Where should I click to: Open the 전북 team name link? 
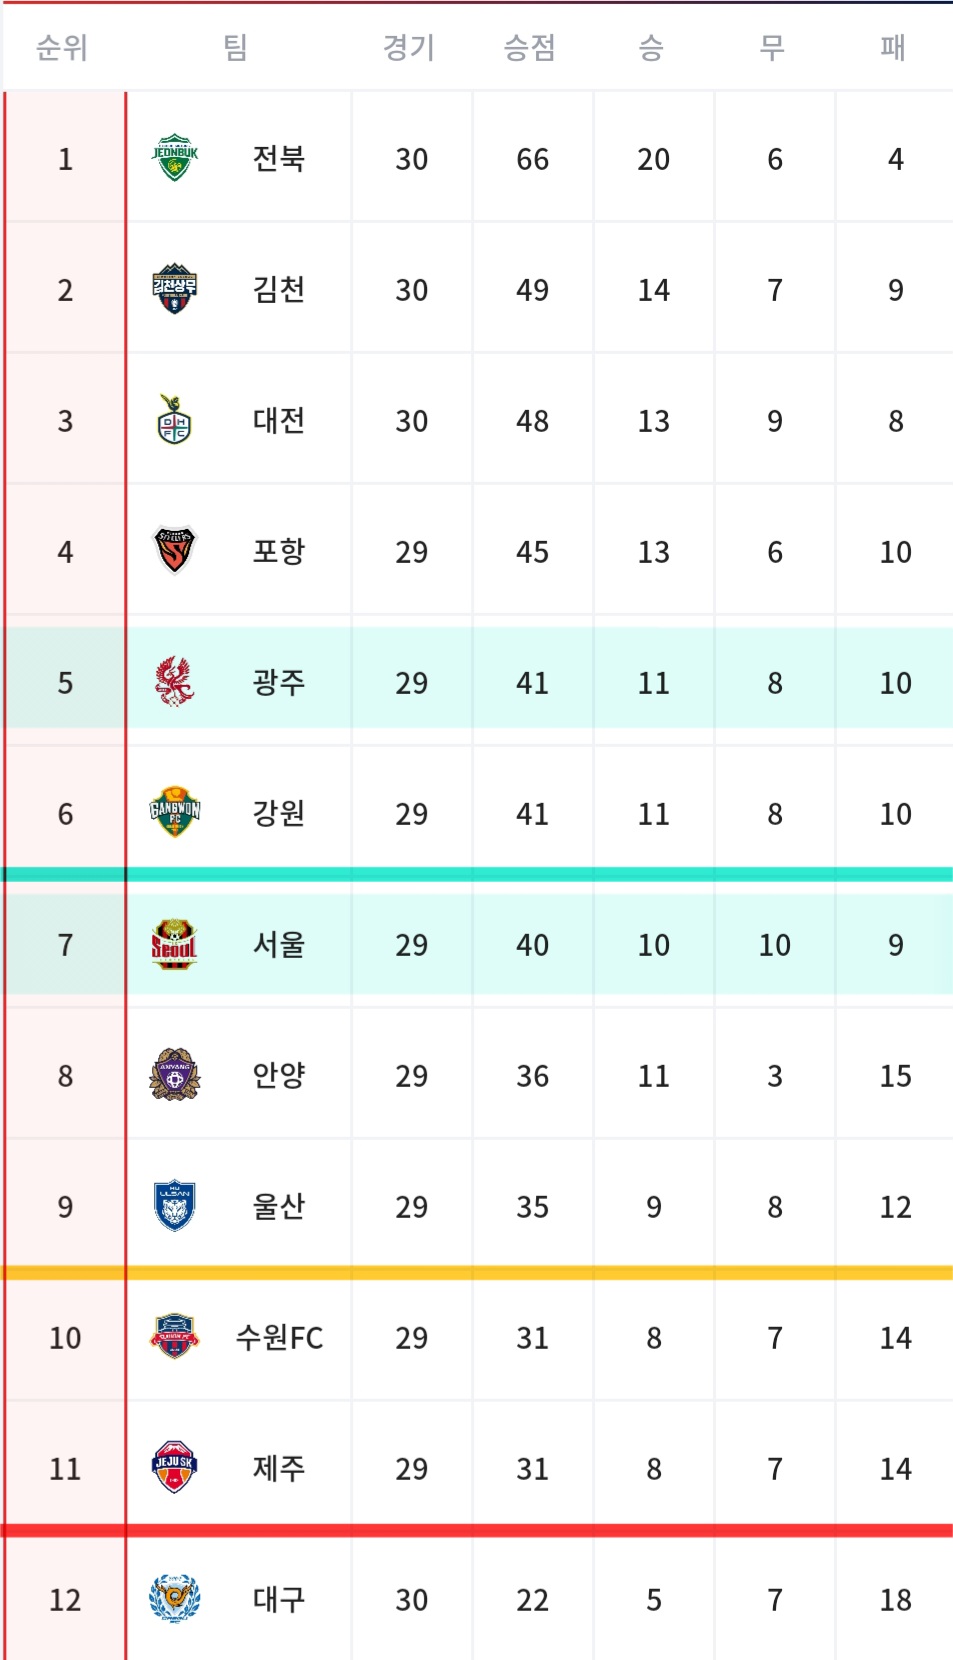[279, 158]
